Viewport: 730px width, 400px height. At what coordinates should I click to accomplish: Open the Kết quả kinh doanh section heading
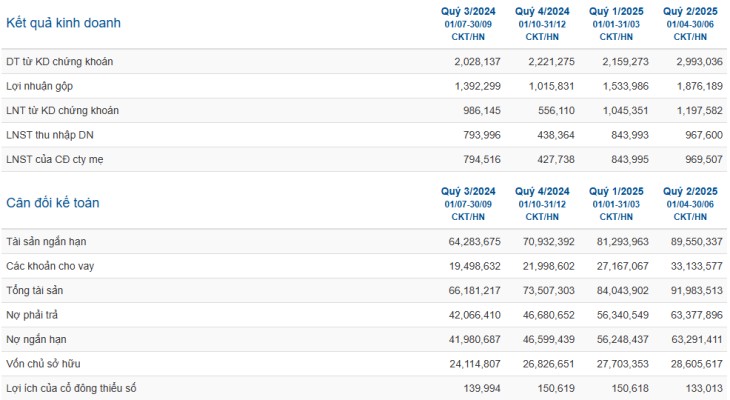tap(63, 23)
